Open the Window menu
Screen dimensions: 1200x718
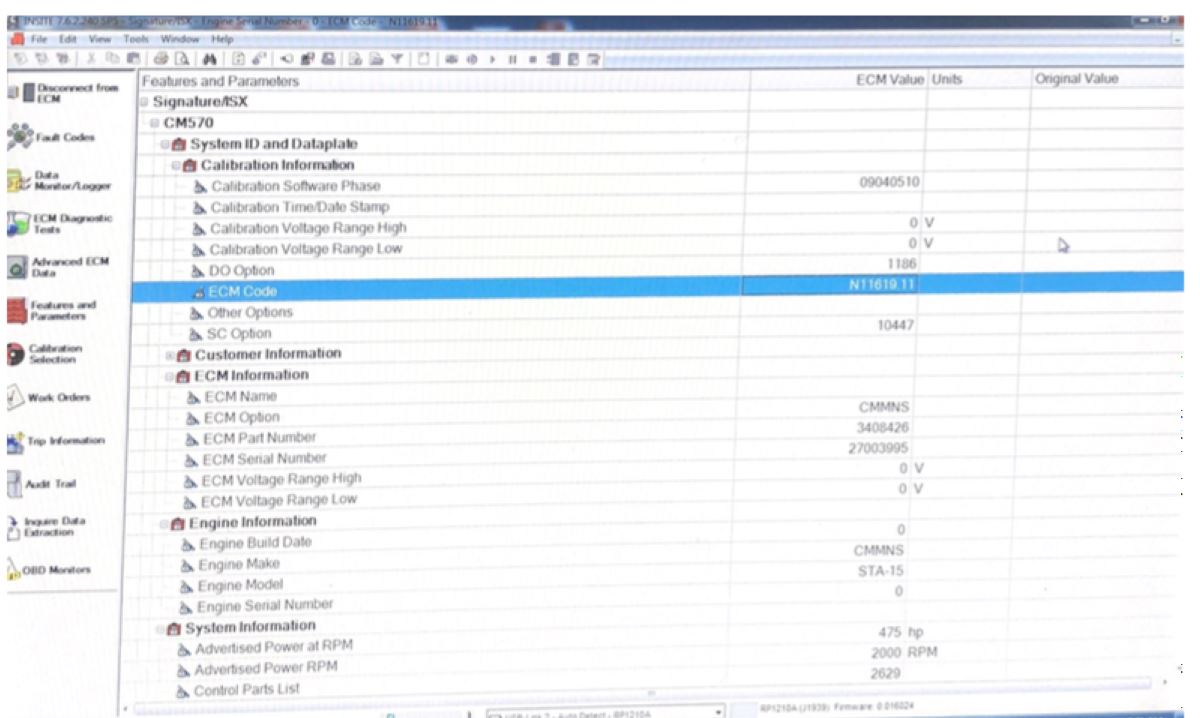180,39
